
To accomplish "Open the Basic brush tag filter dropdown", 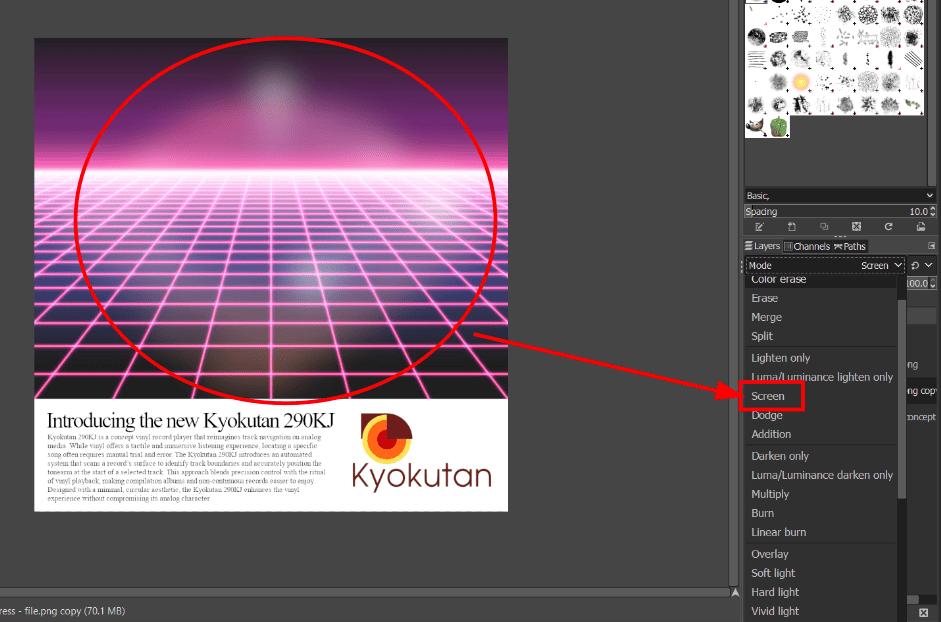I will [x=838, y=195].
